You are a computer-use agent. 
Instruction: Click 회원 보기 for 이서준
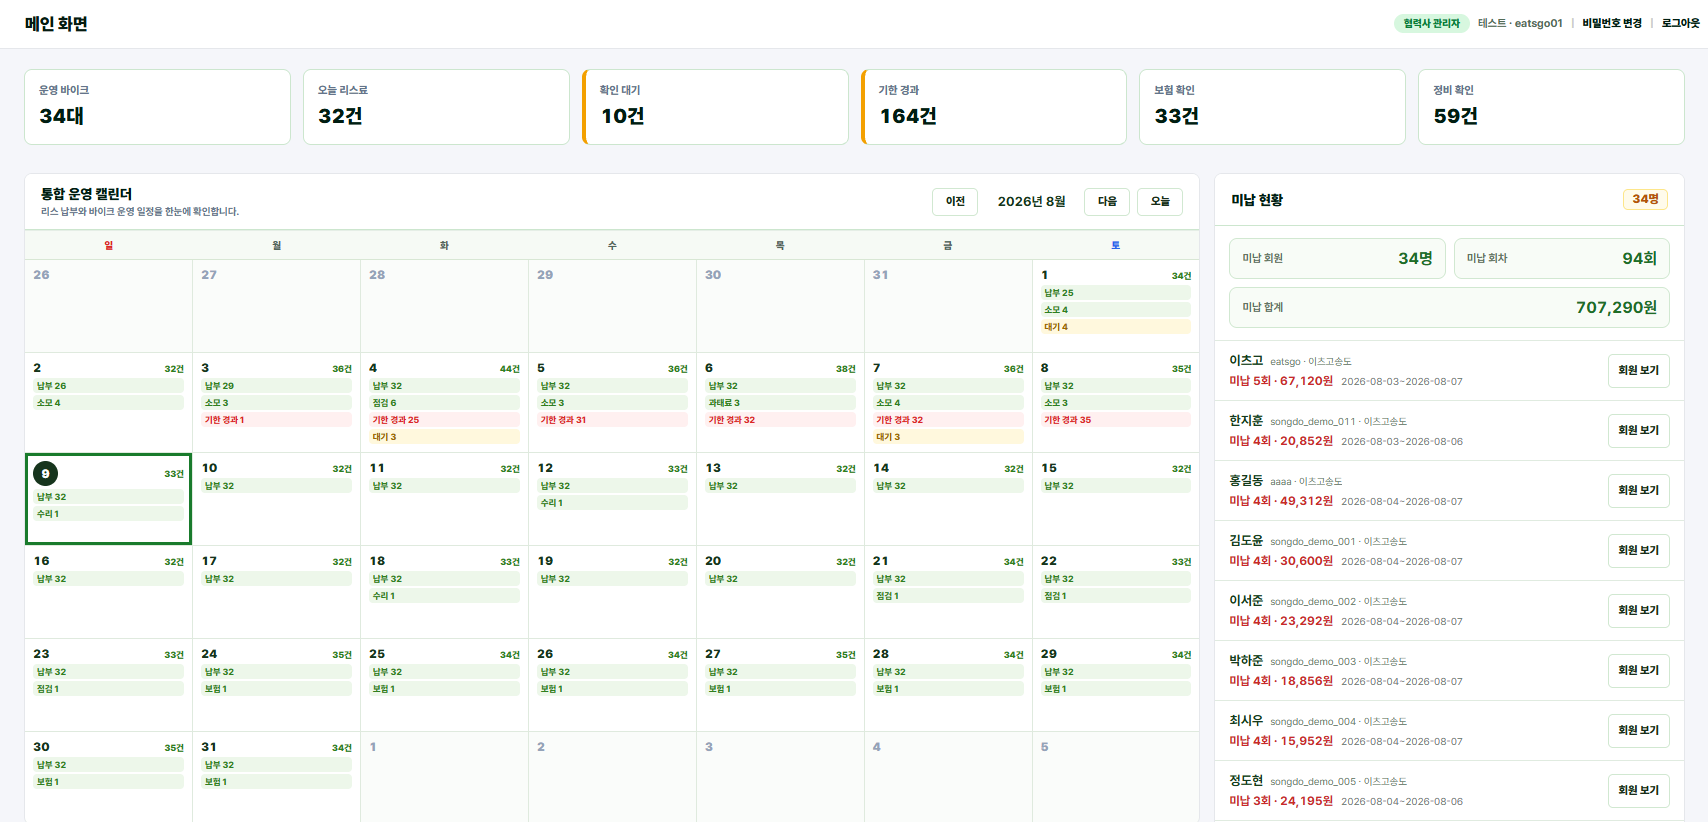[1638, 611]
